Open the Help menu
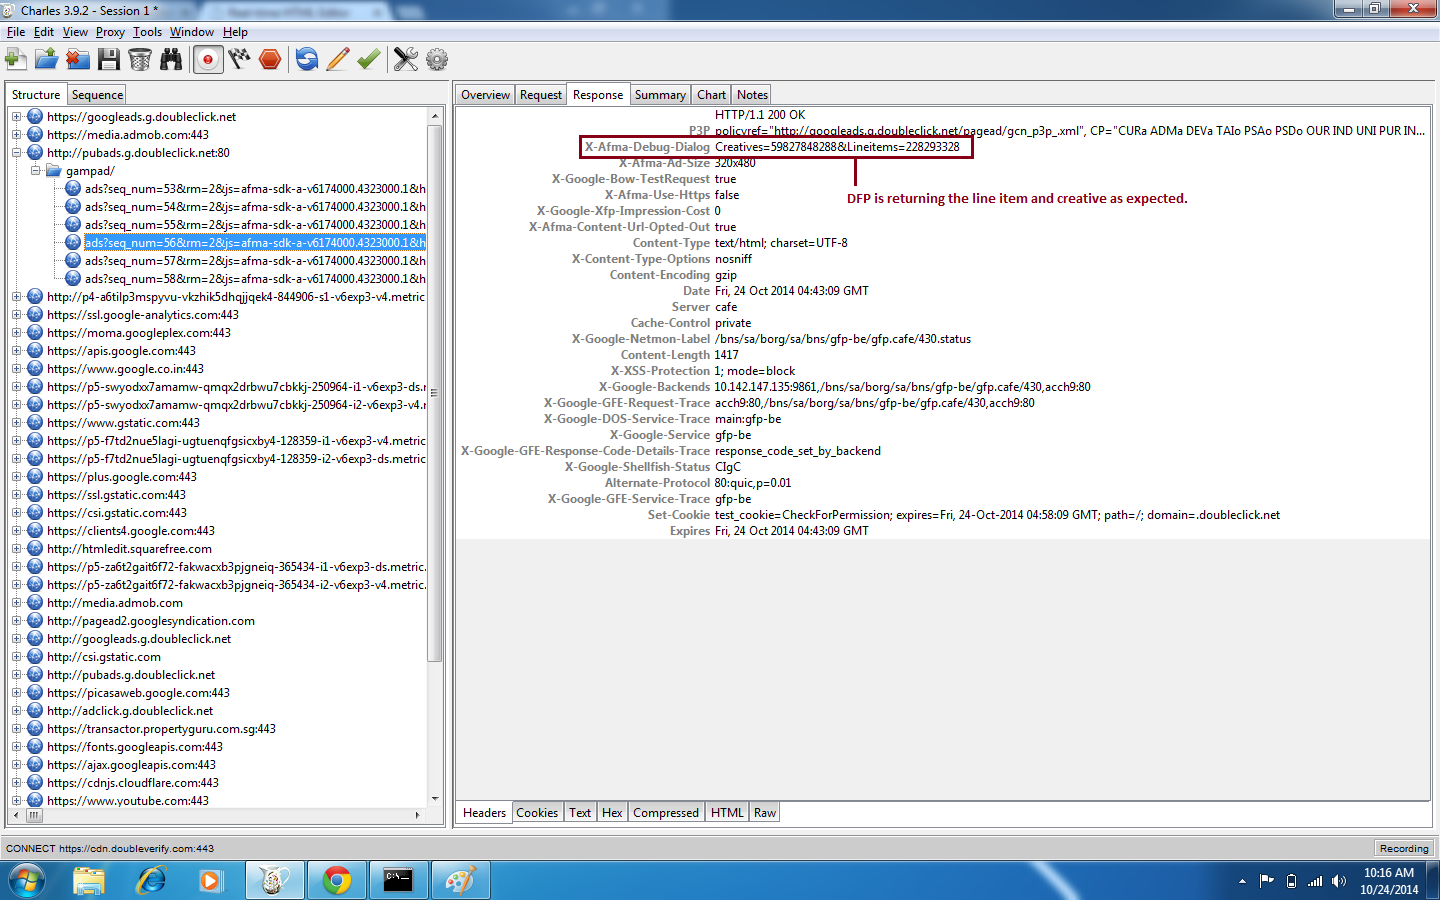The height and width of the screenshot is (900, 1440). tap(235, 32)
